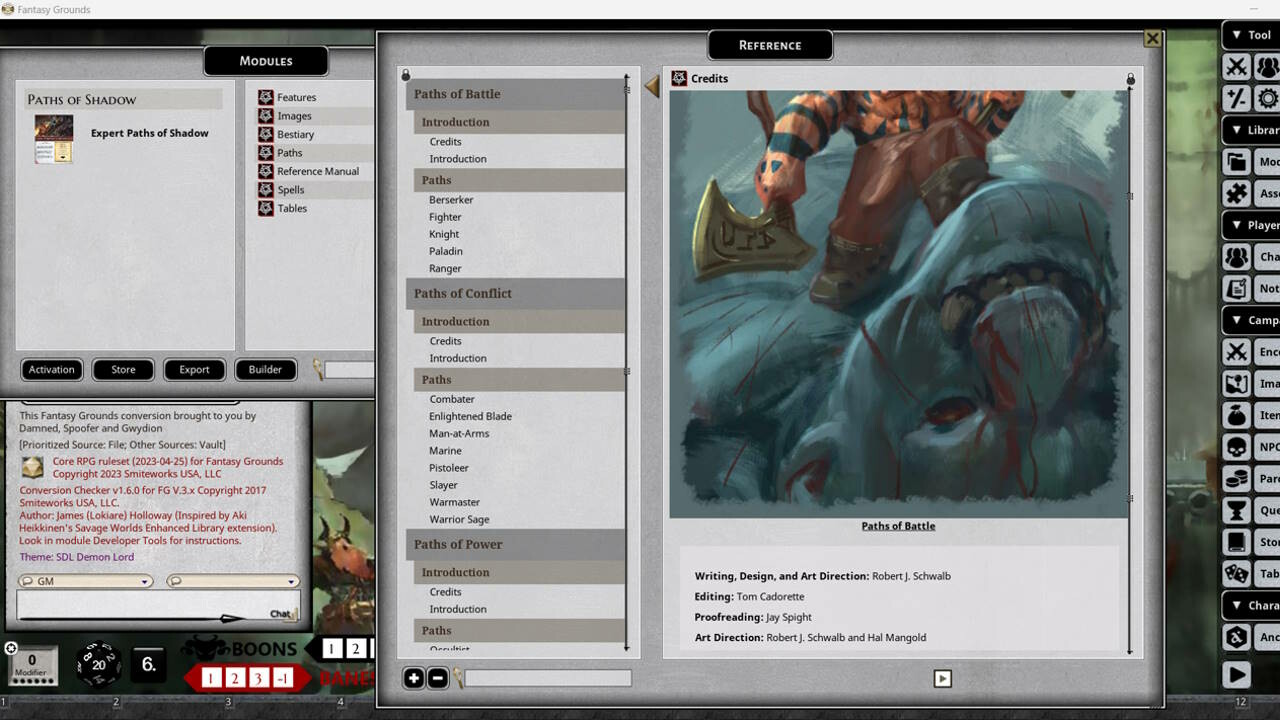Select the Warrior Sage path entry
The width and height of the screenshot is (1280, 720).
pyautogui.click(x=462, y=519)
